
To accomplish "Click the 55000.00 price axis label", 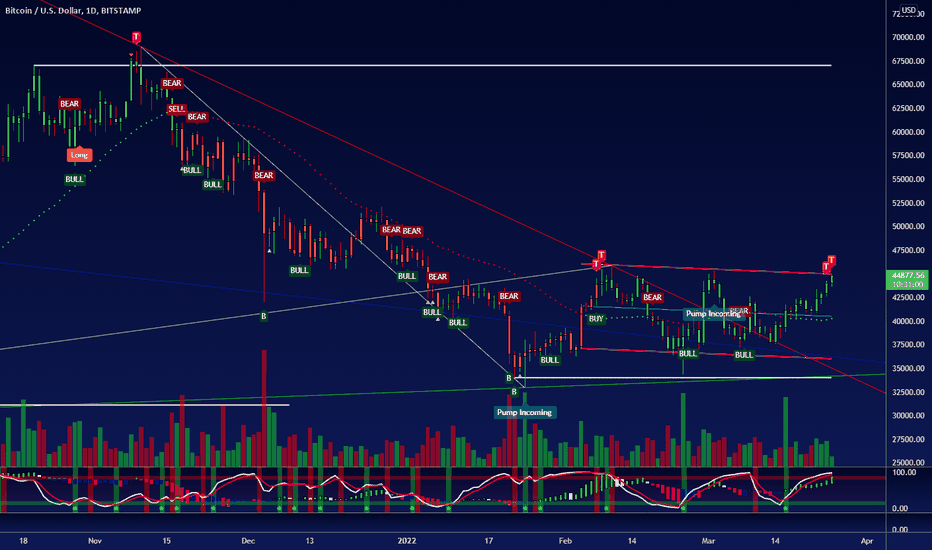I will 908,179.
